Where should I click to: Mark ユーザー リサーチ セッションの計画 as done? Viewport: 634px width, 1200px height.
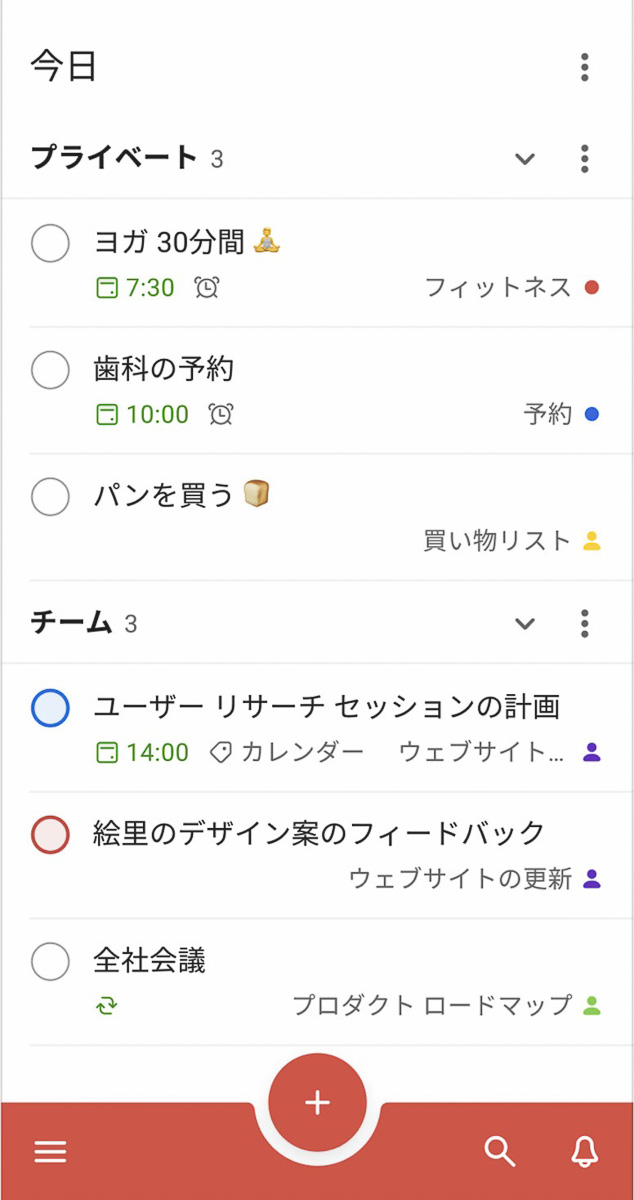(x=50, y=708)
